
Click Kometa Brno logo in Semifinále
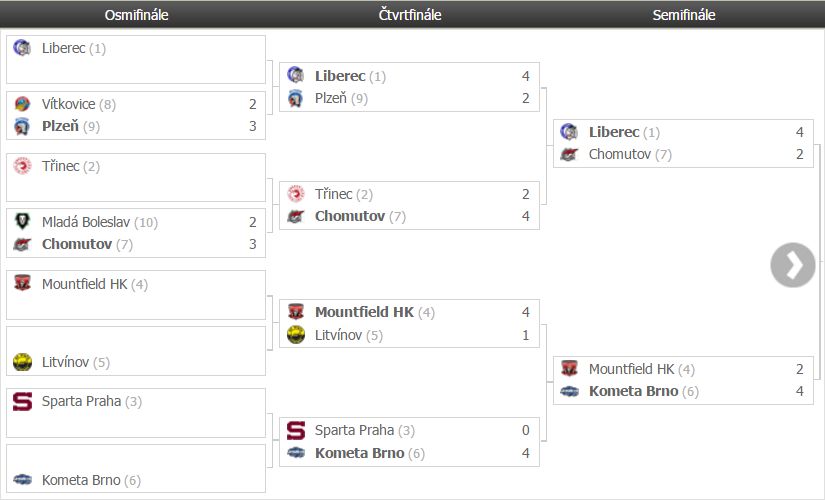569,391
